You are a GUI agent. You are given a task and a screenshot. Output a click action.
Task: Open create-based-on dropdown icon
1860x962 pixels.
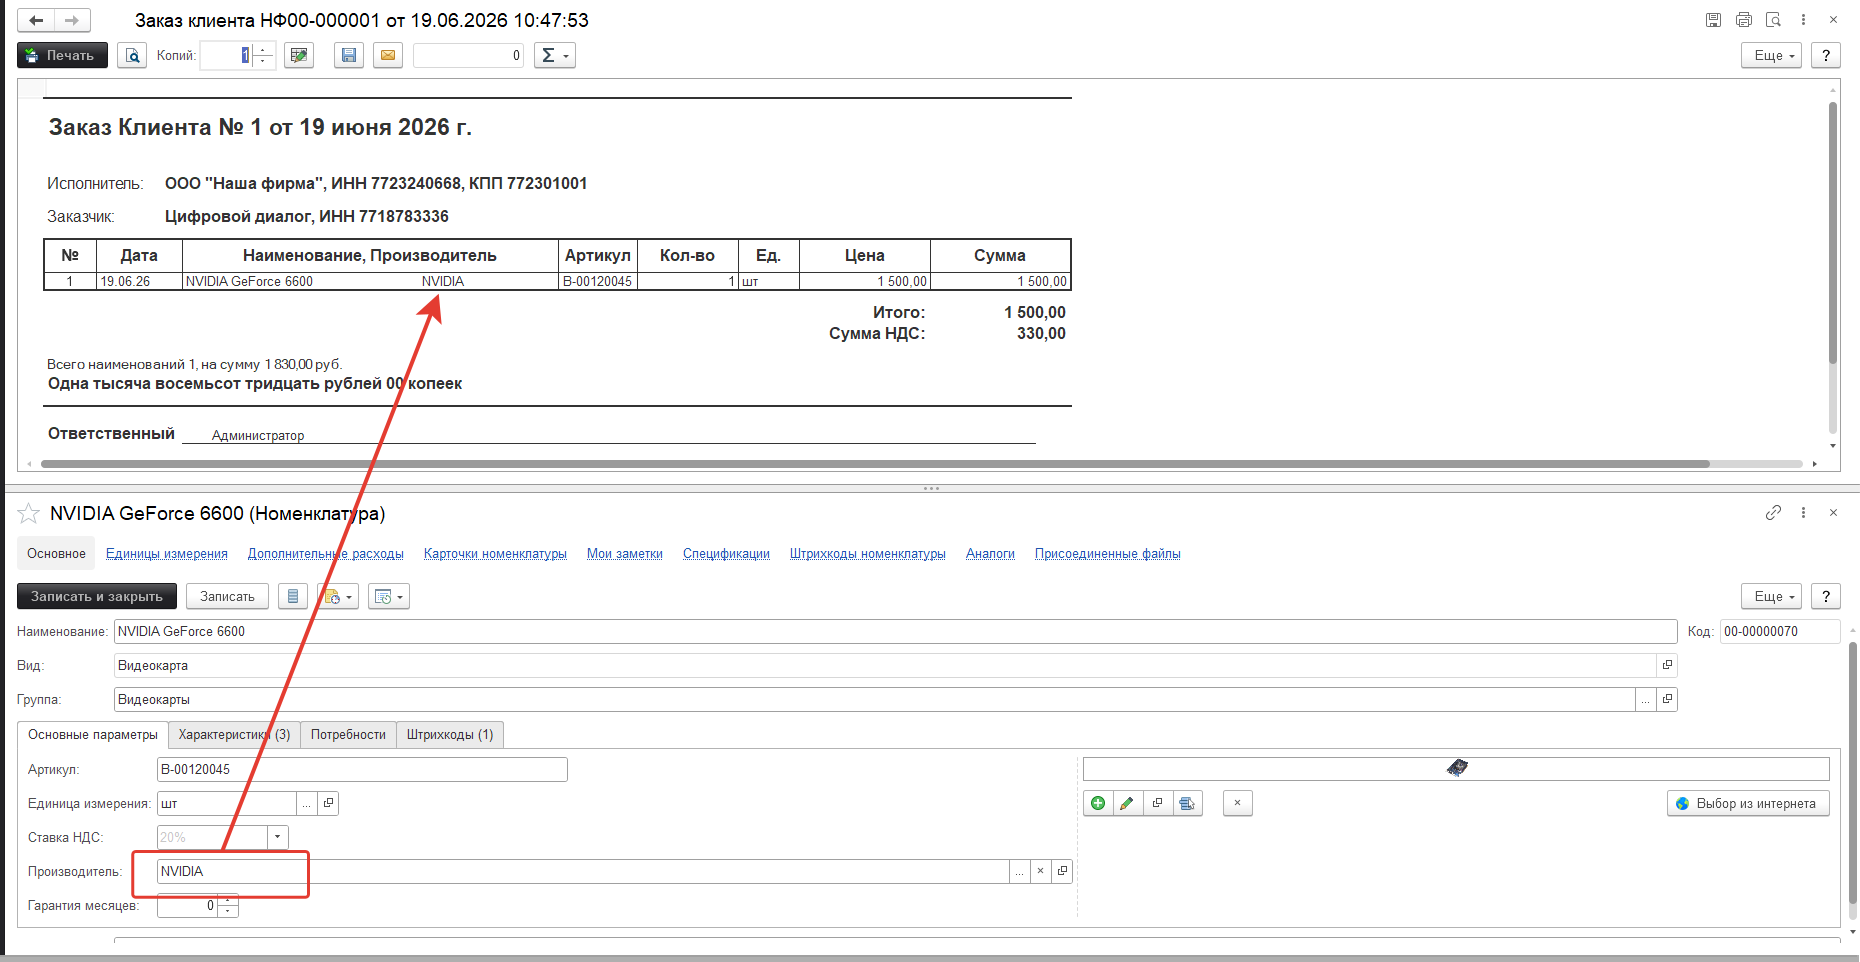coord(338,596)
